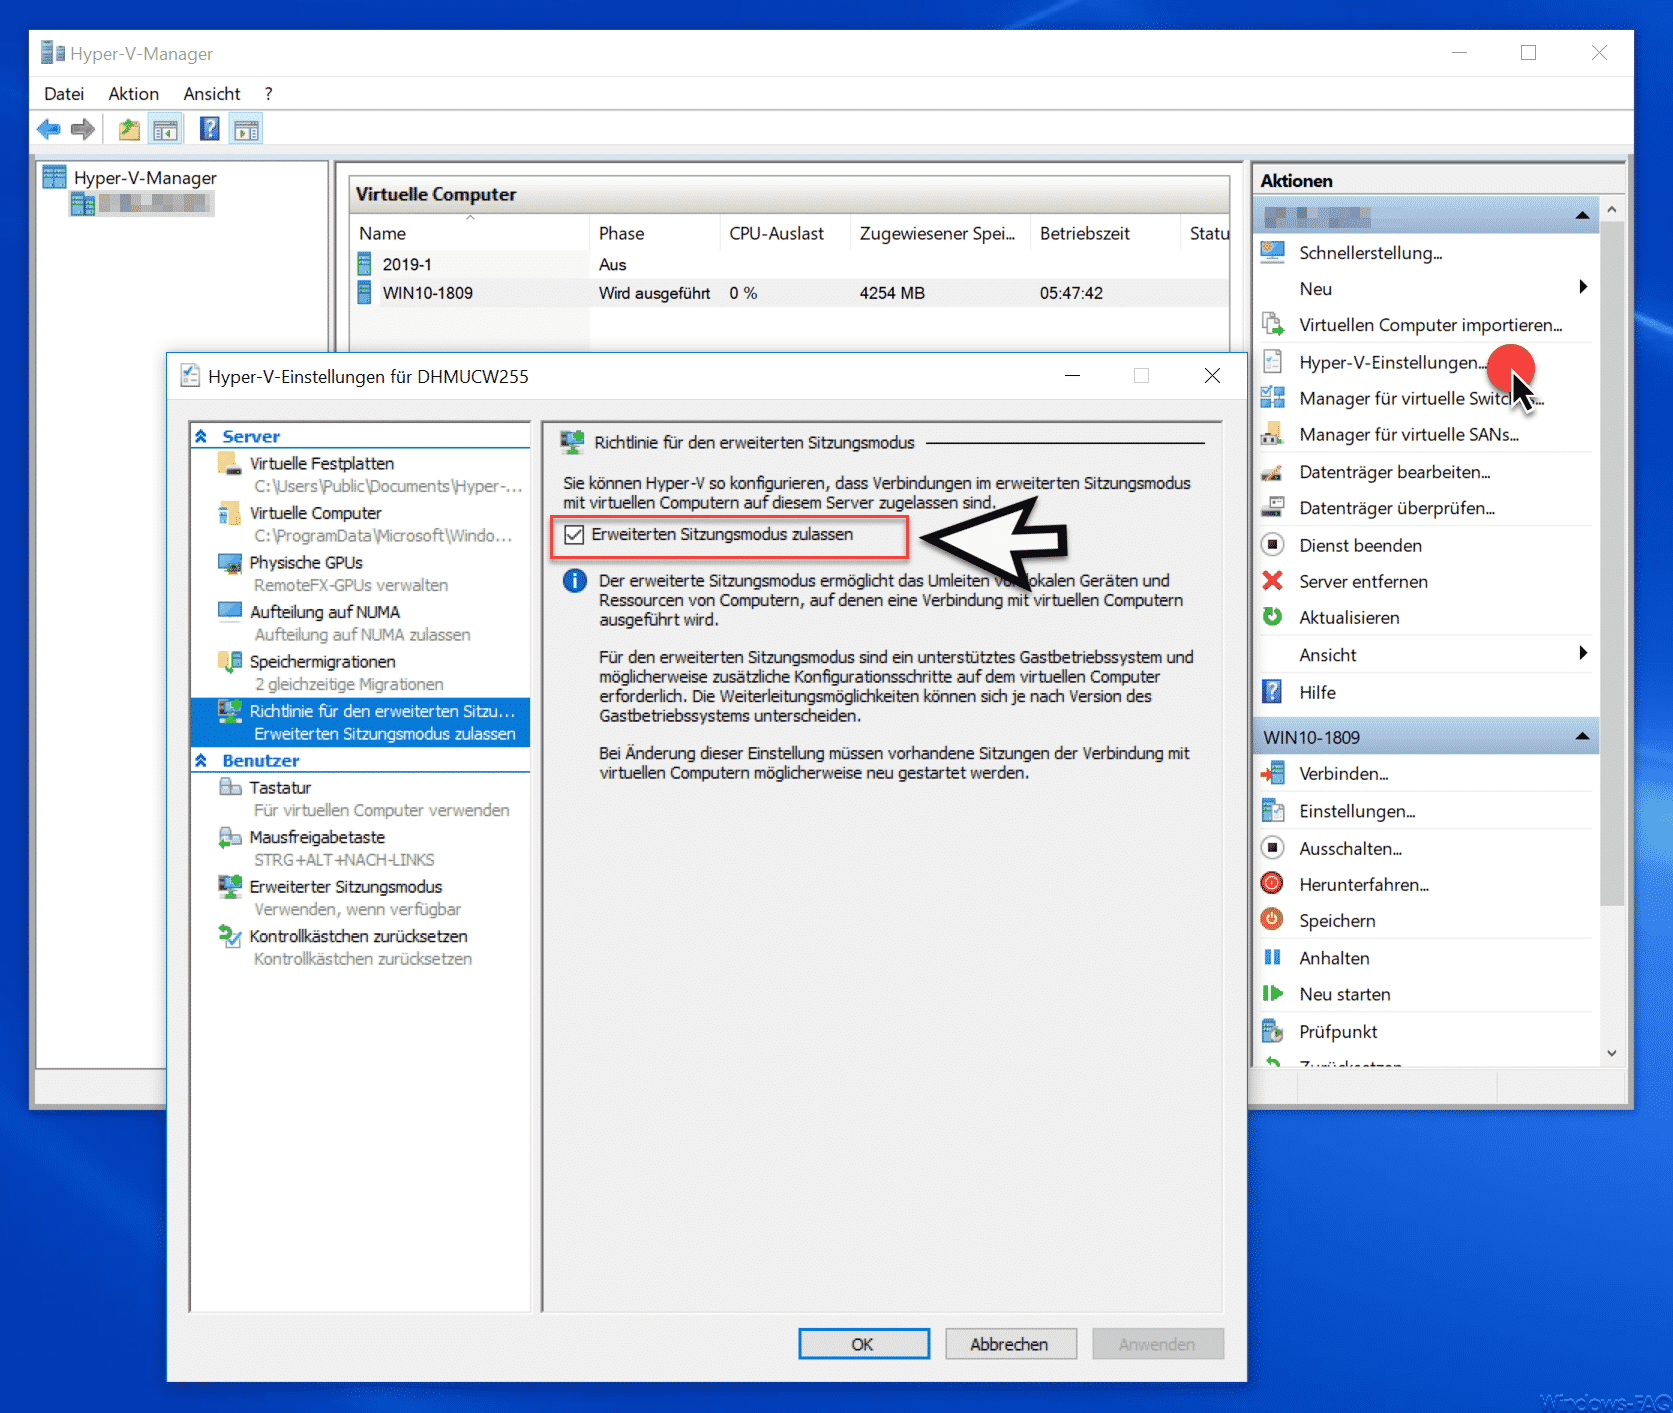Click the Datenträger überprüfen icon

1273,507
